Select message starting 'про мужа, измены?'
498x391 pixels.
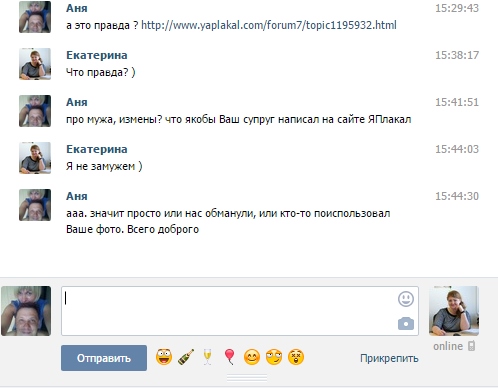[239, 119]
